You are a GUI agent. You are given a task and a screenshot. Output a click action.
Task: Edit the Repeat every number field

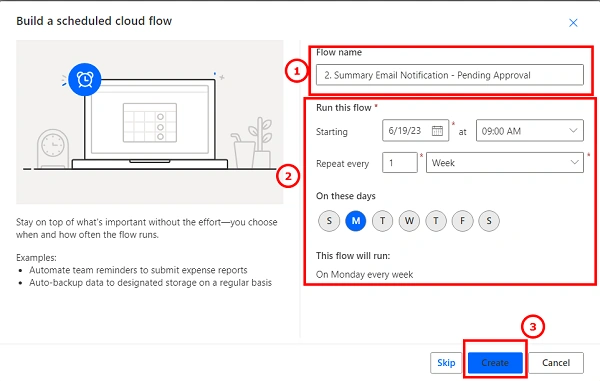[x=399, y=163]
